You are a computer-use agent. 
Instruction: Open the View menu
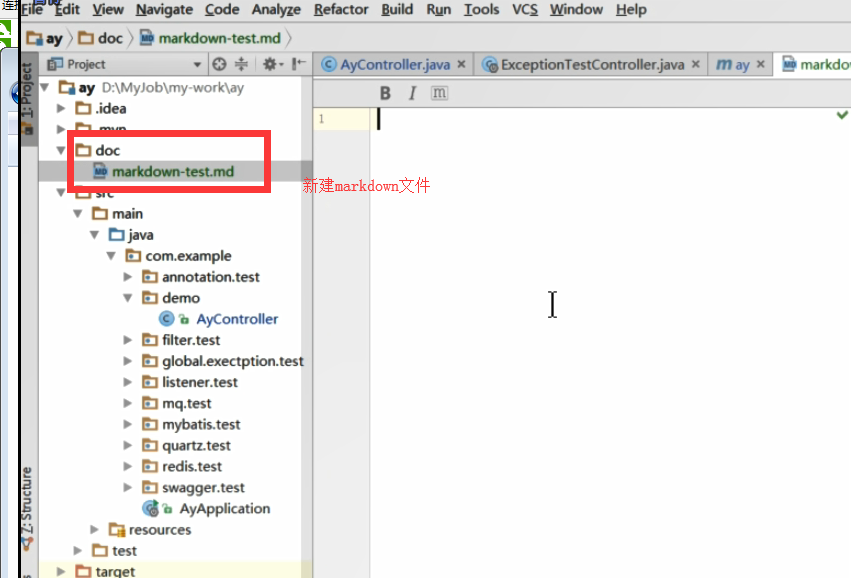point(107,10)
